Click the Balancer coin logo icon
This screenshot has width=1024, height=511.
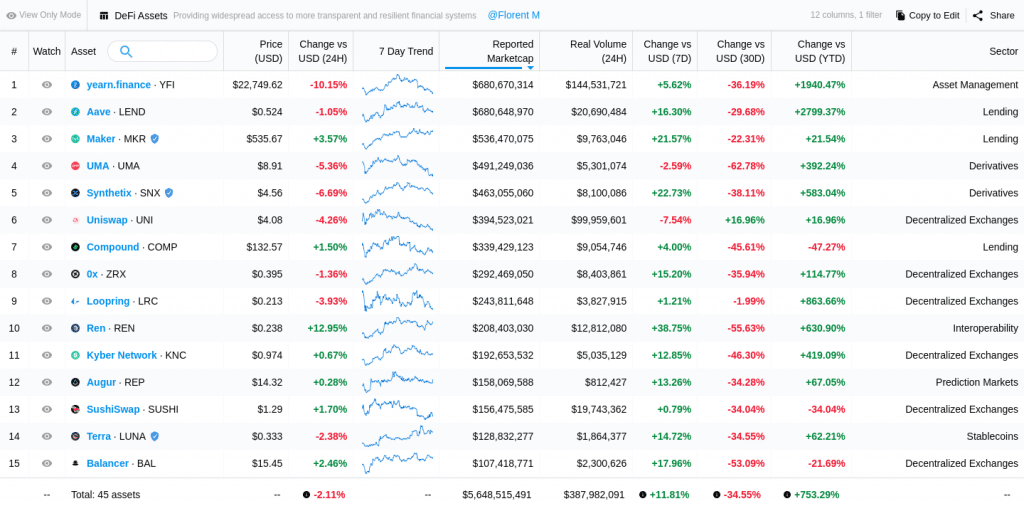75,463
